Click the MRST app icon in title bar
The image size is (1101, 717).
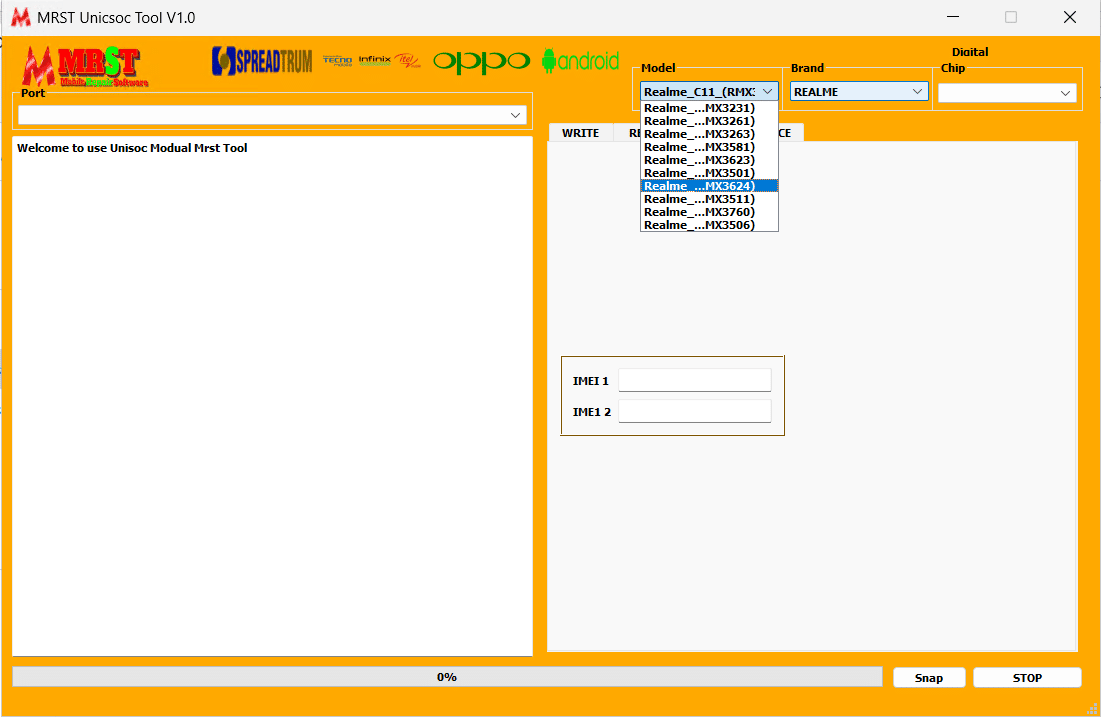(x=19, y=17)
